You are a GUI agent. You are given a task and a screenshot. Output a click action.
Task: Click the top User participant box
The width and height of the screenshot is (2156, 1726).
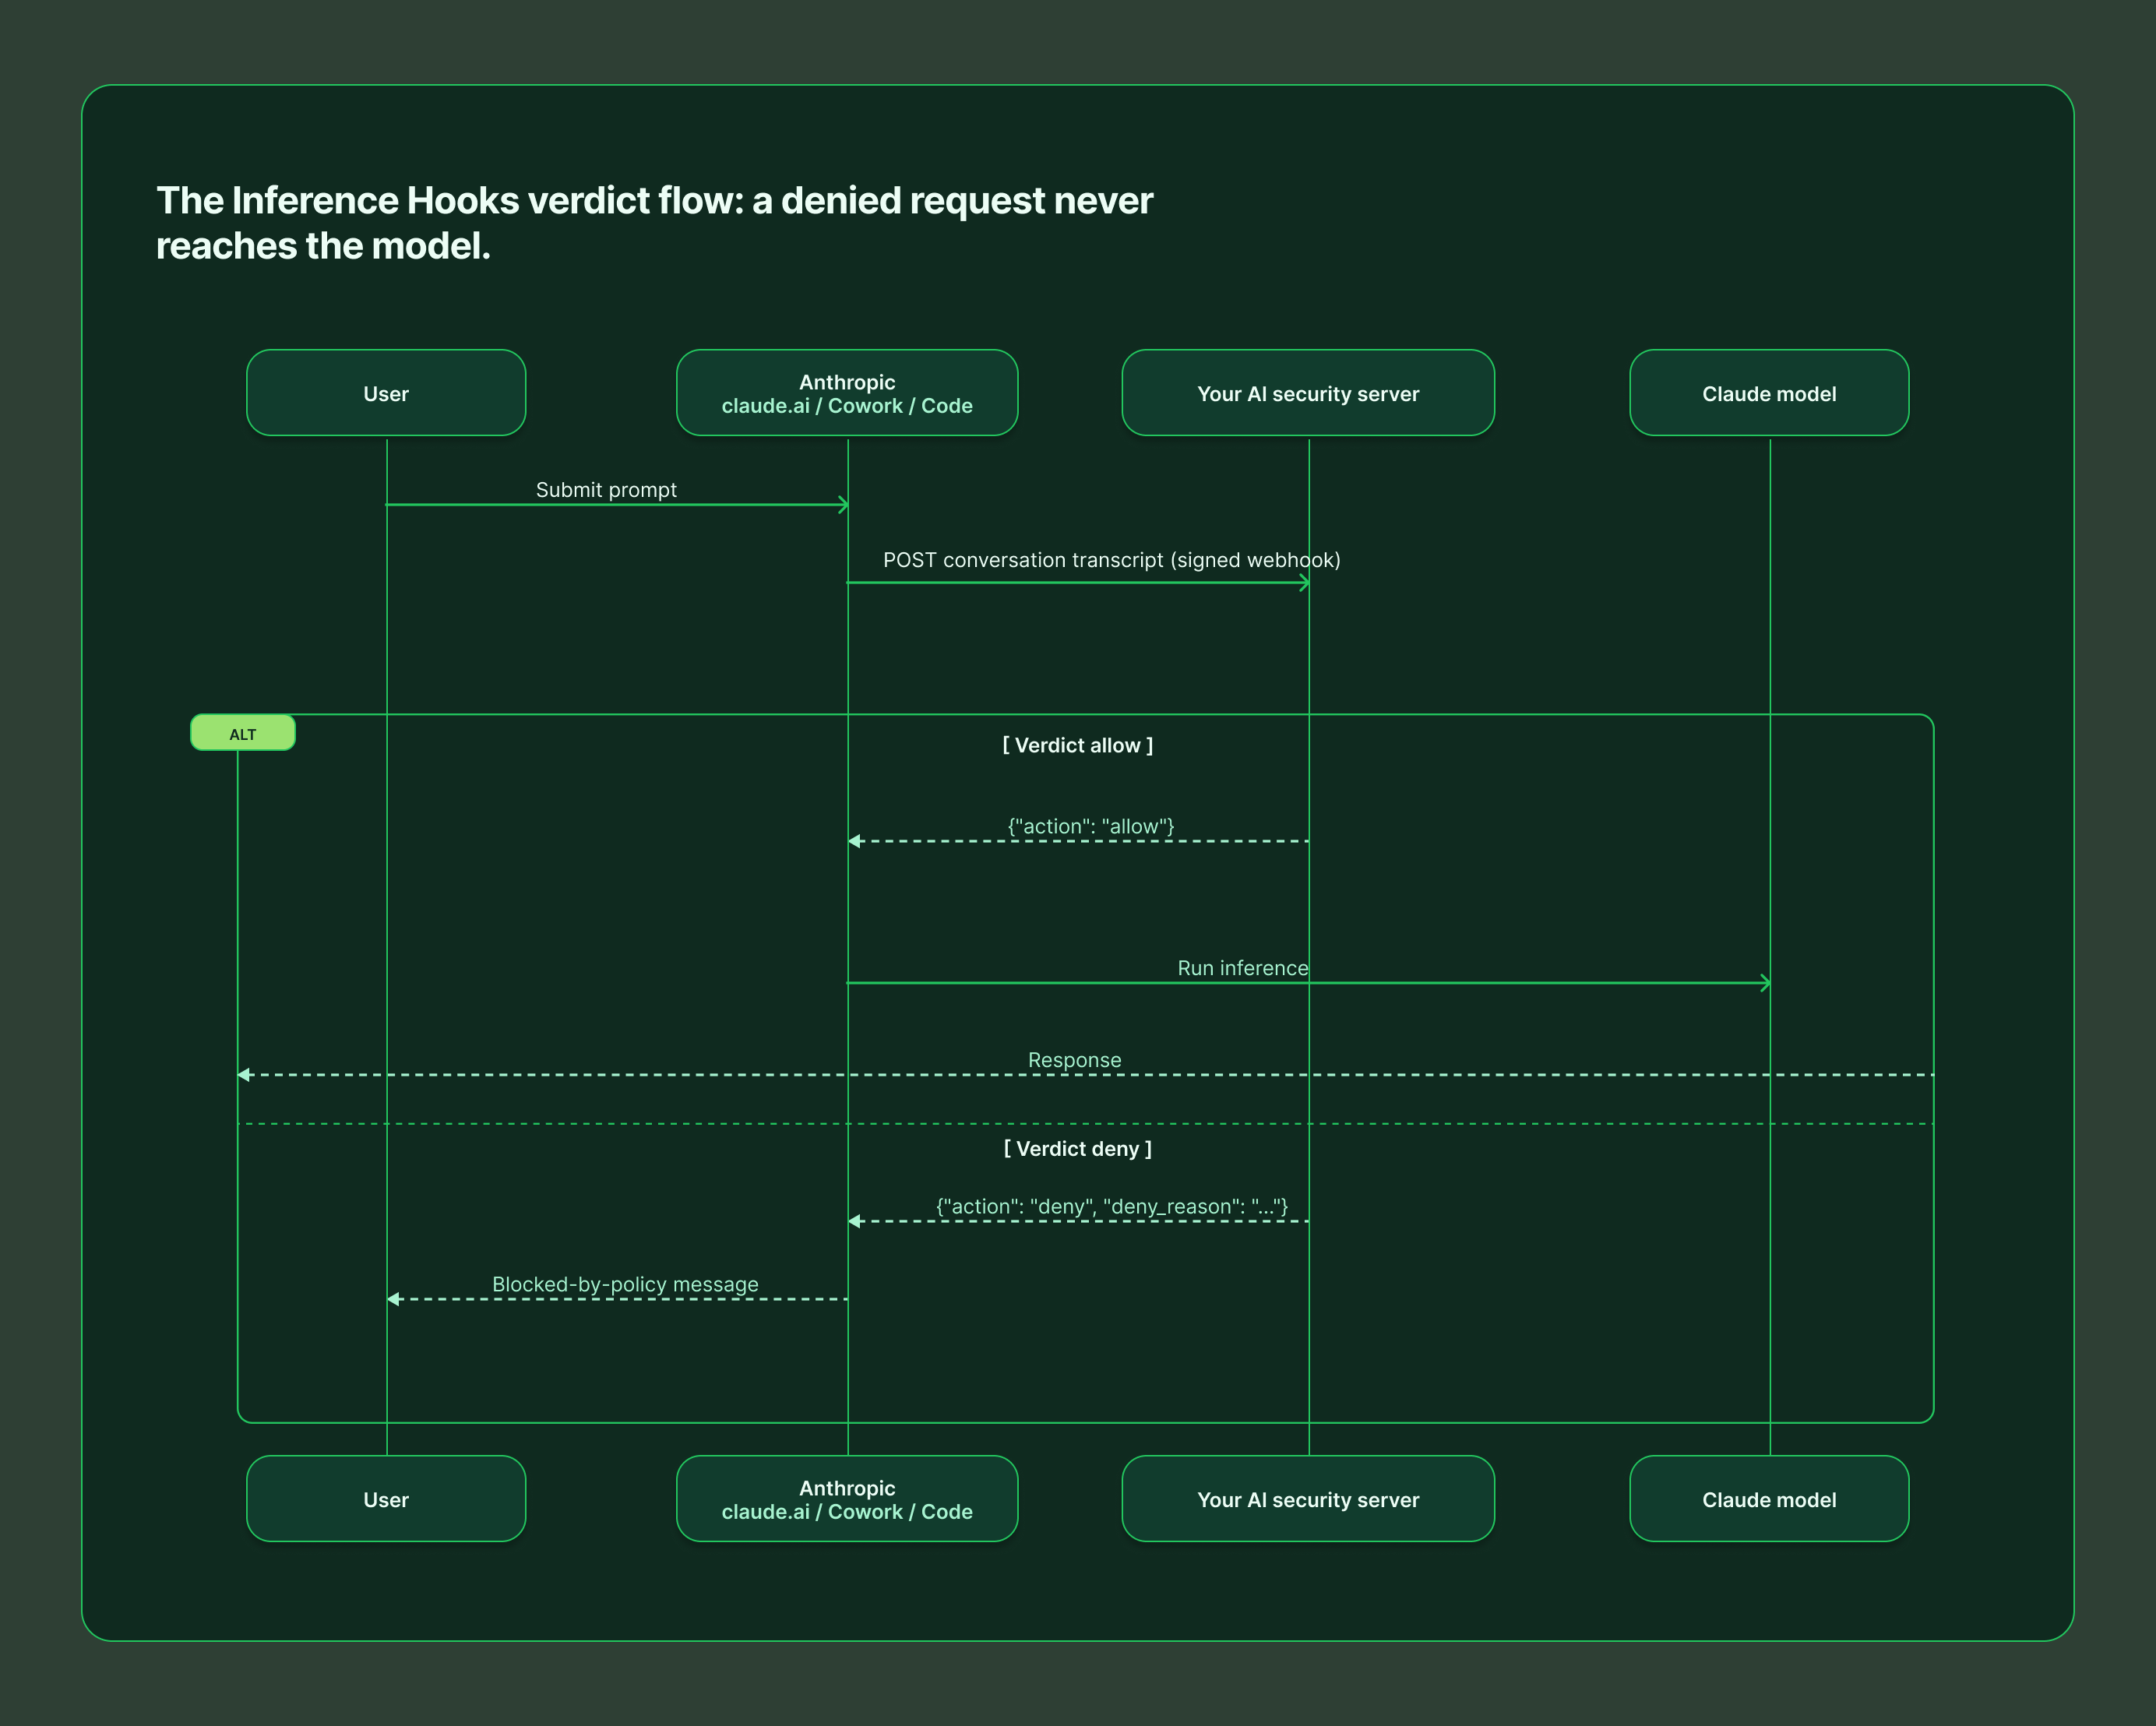(x=386, y=393)
